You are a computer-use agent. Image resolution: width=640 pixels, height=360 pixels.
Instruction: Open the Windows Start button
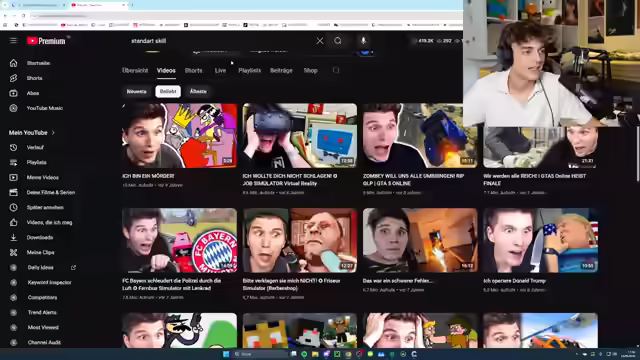tap(226, 354)
